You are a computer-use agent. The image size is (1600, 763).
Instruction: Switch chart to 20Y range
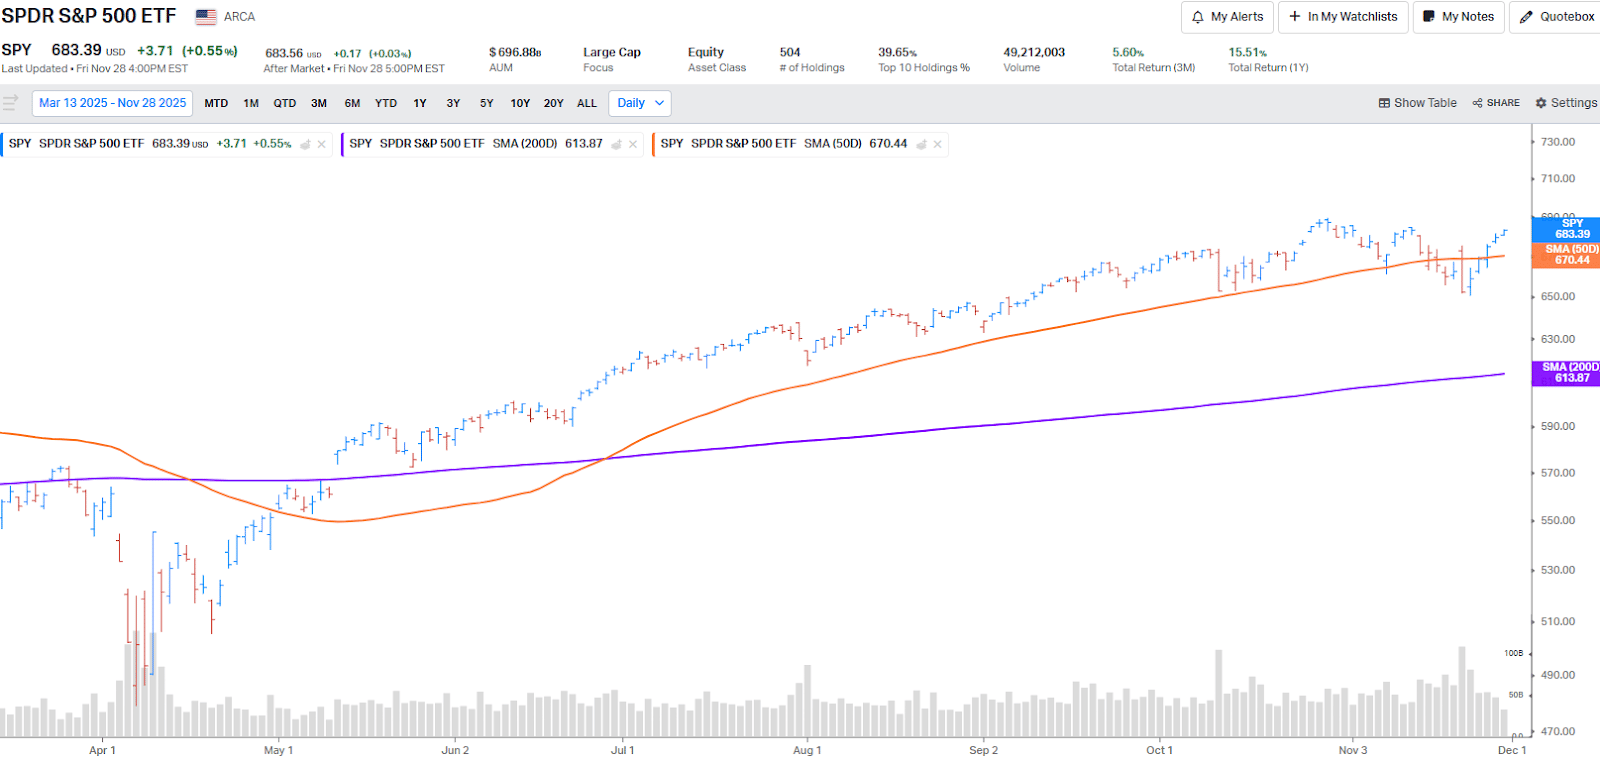pyautogui.click(x=554, y=103)
